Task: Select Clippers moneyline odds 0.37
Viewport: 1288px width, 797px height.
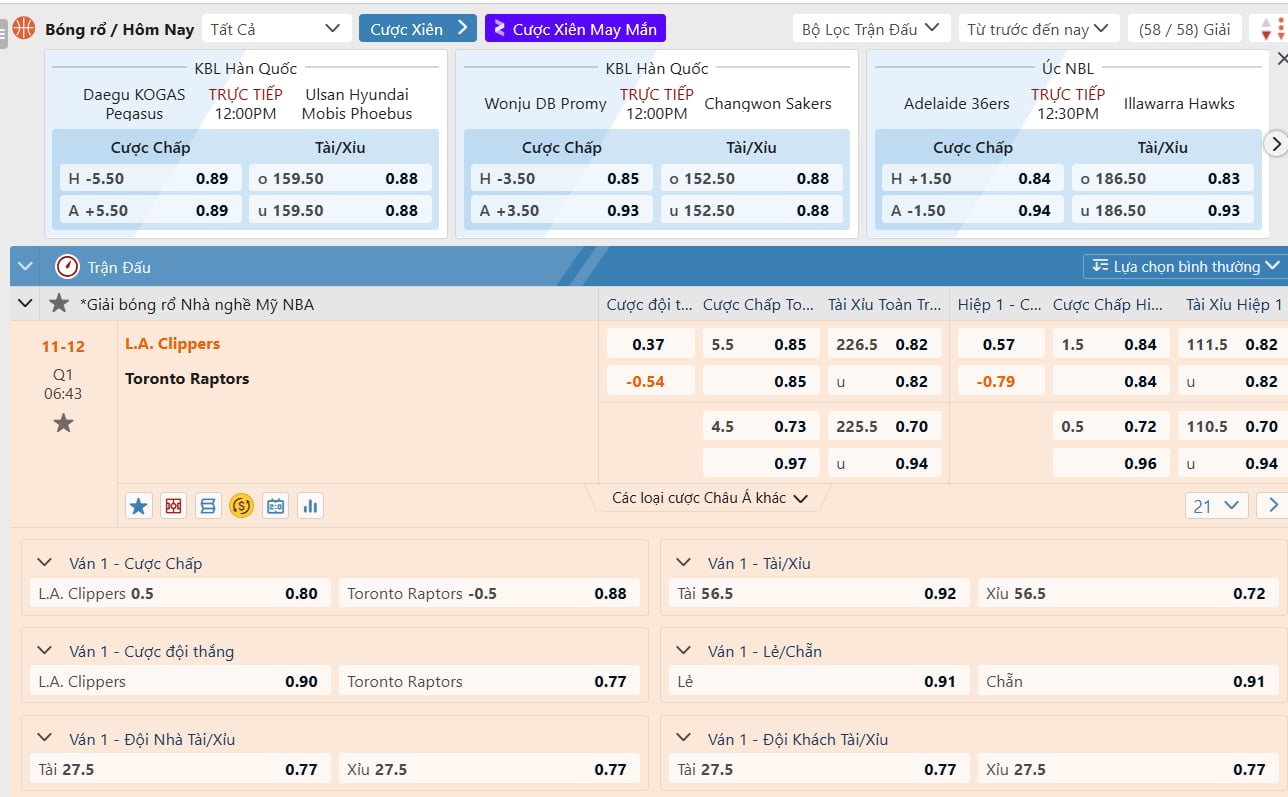Action: point(650,344)
